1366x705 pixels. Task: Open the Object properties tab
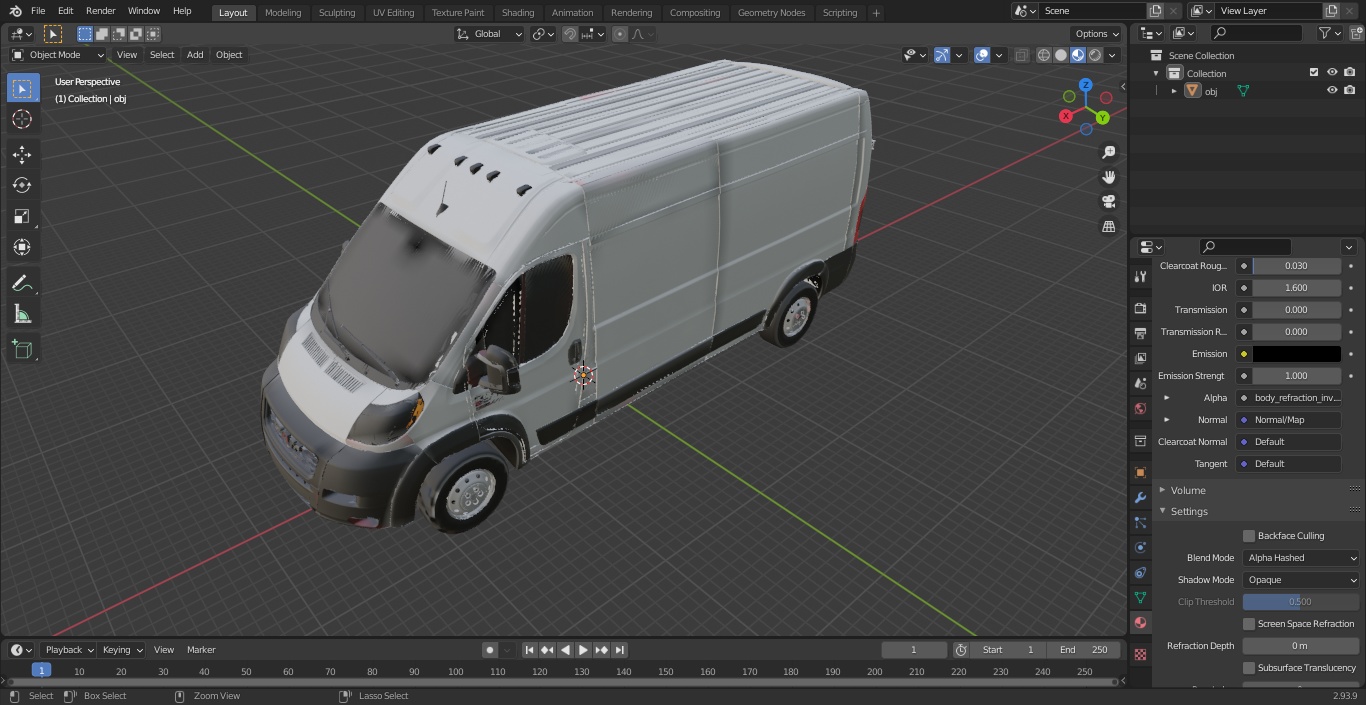1140,472
